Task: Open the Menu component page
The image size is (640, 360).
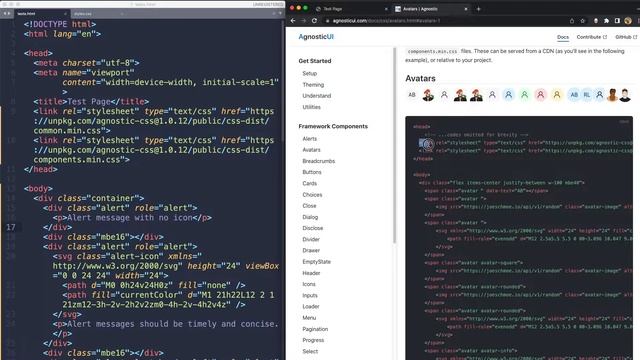Action: coord(309,318)
